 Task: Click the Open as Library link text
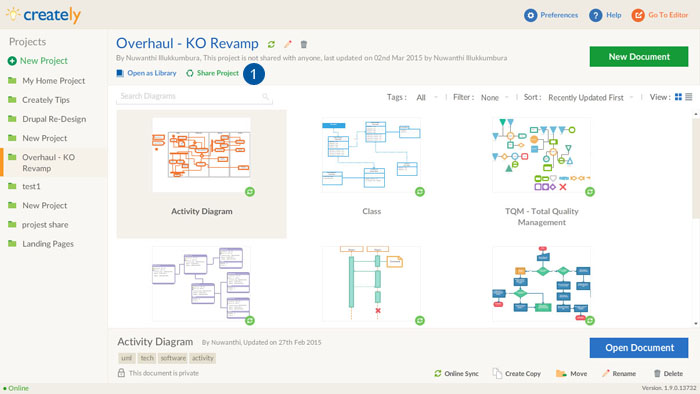click(x=152, y=73)
